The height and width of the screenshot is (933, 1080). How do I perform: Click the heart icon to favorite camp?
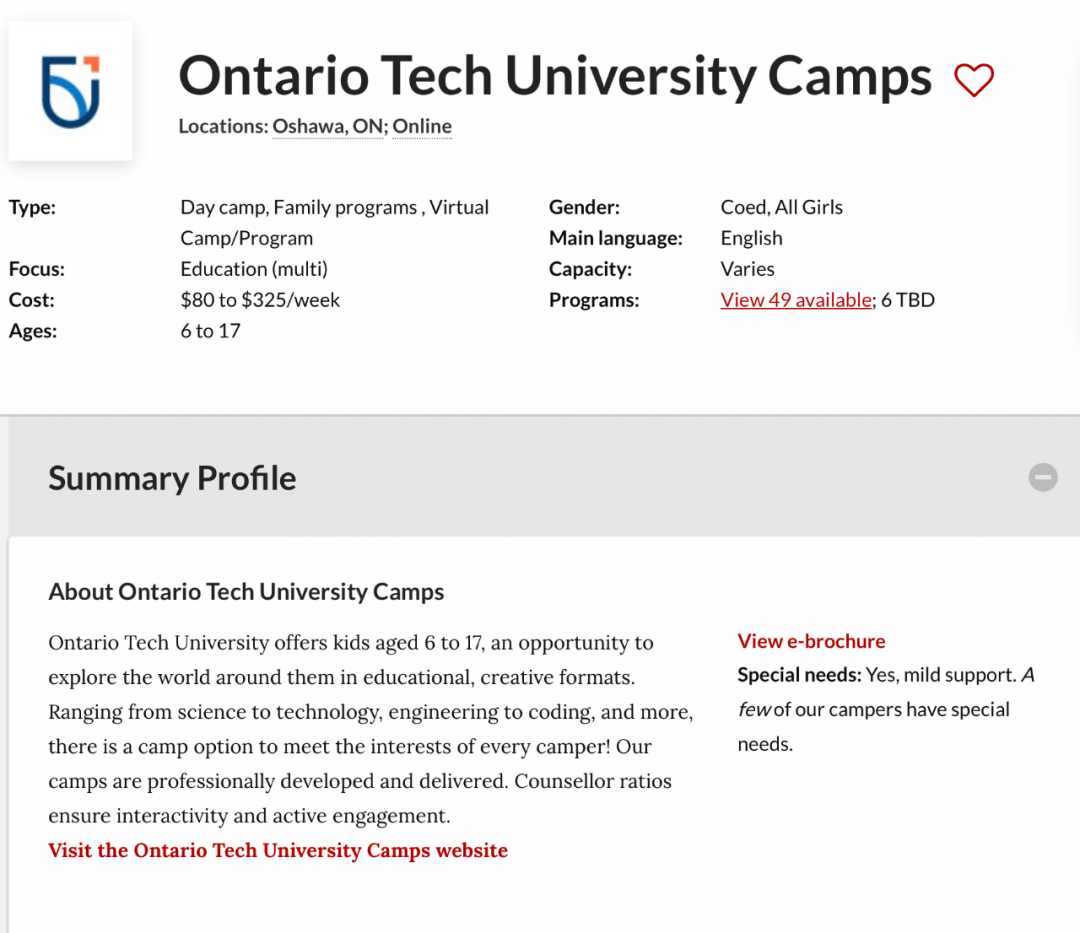[x=973, y=80]
